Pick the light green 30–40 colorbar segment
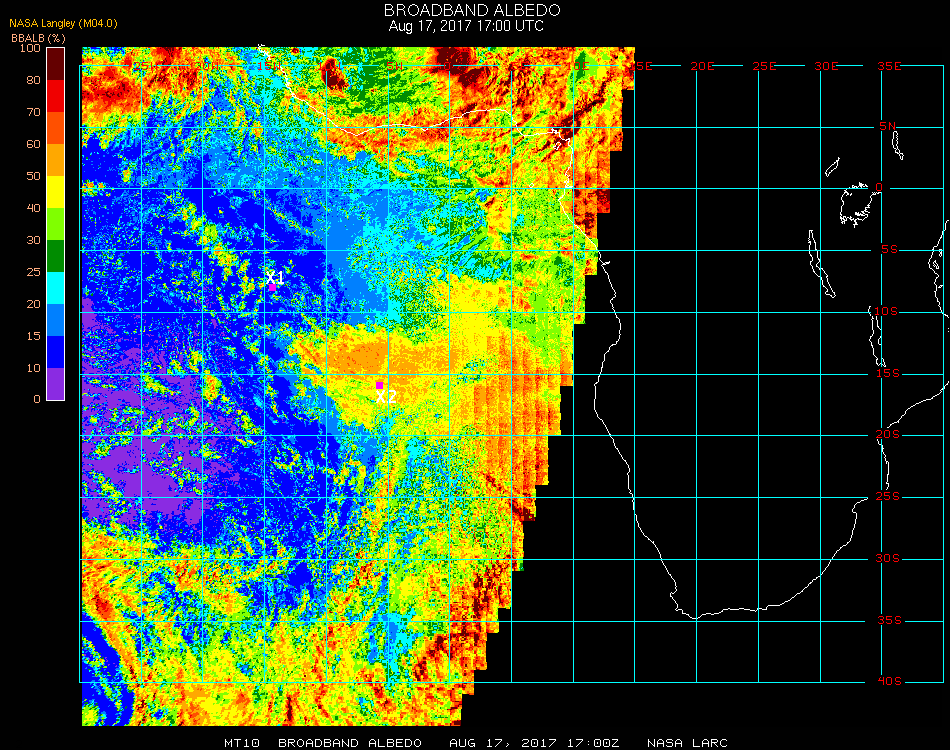 point(56,224)
